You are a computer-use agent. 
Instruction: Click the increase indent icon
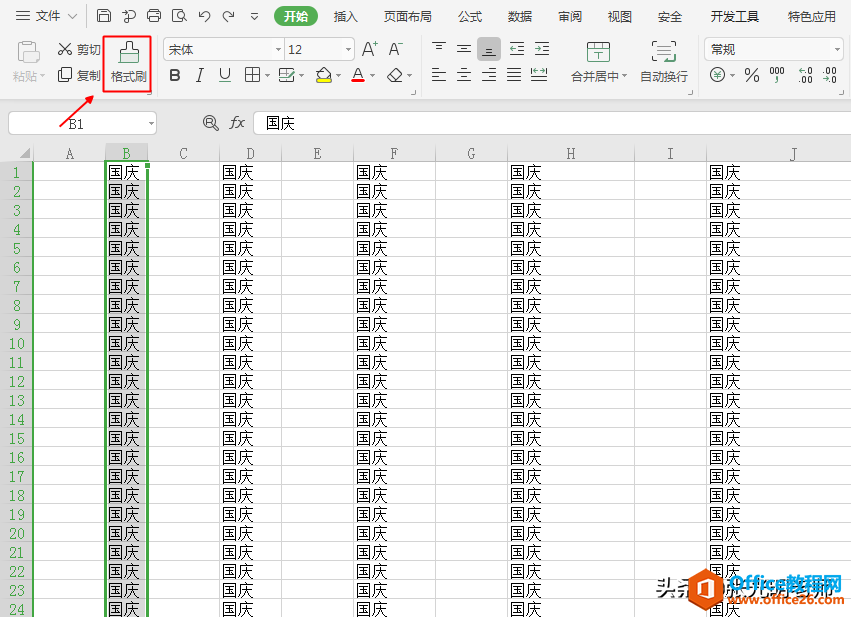coord(541,49)
